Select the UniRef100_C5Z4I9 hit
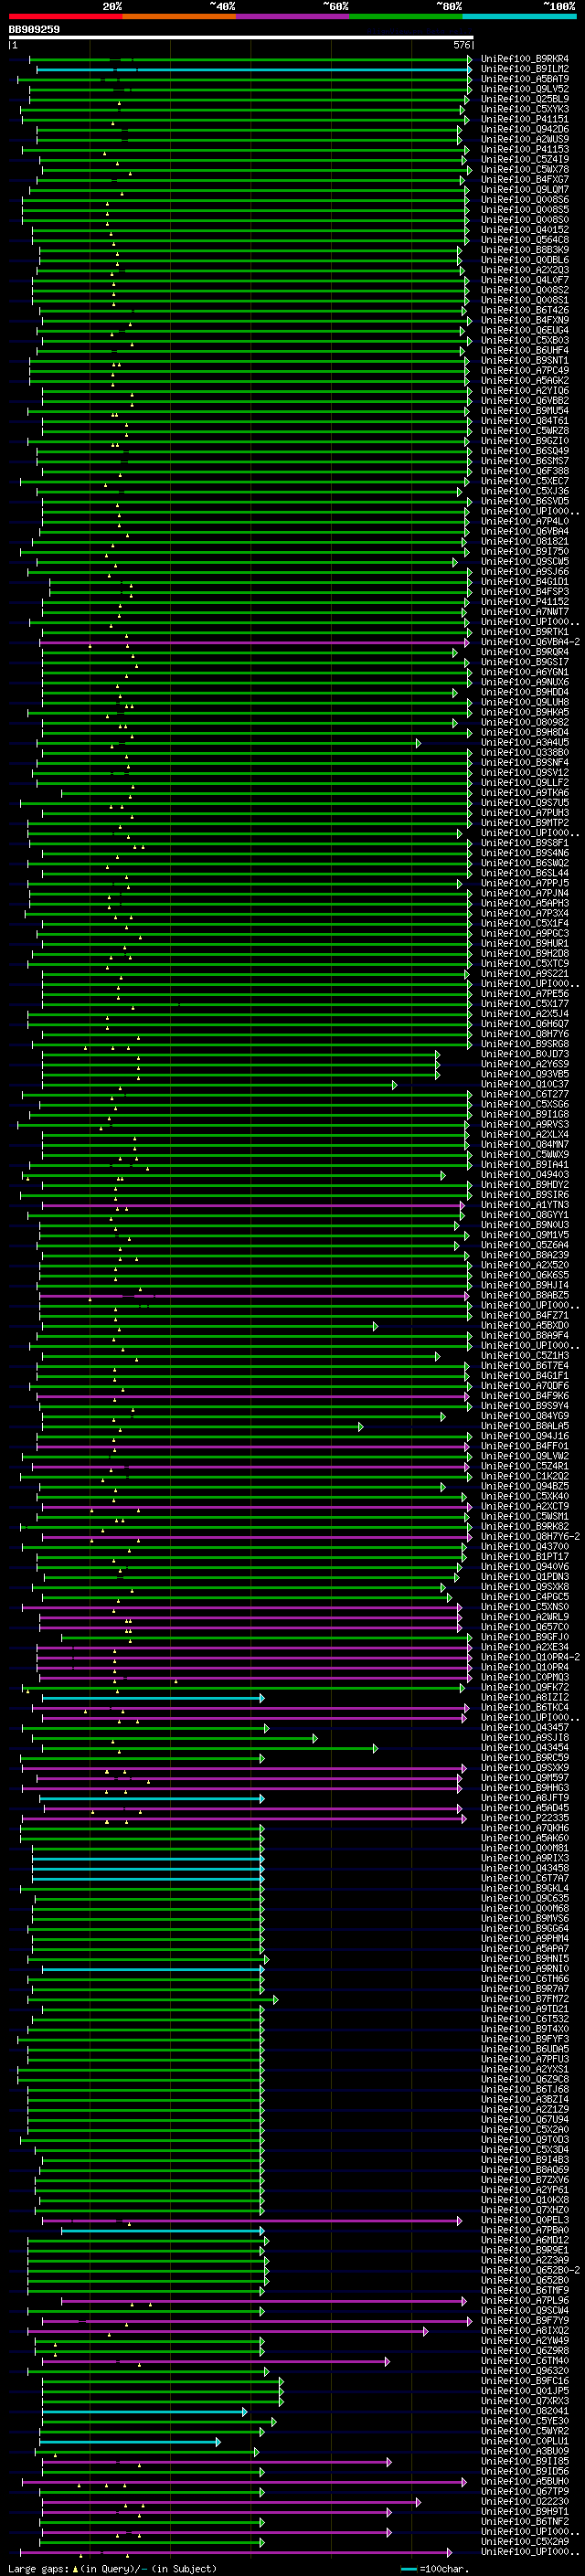The image size is (585, 2576). coord(525,159)
